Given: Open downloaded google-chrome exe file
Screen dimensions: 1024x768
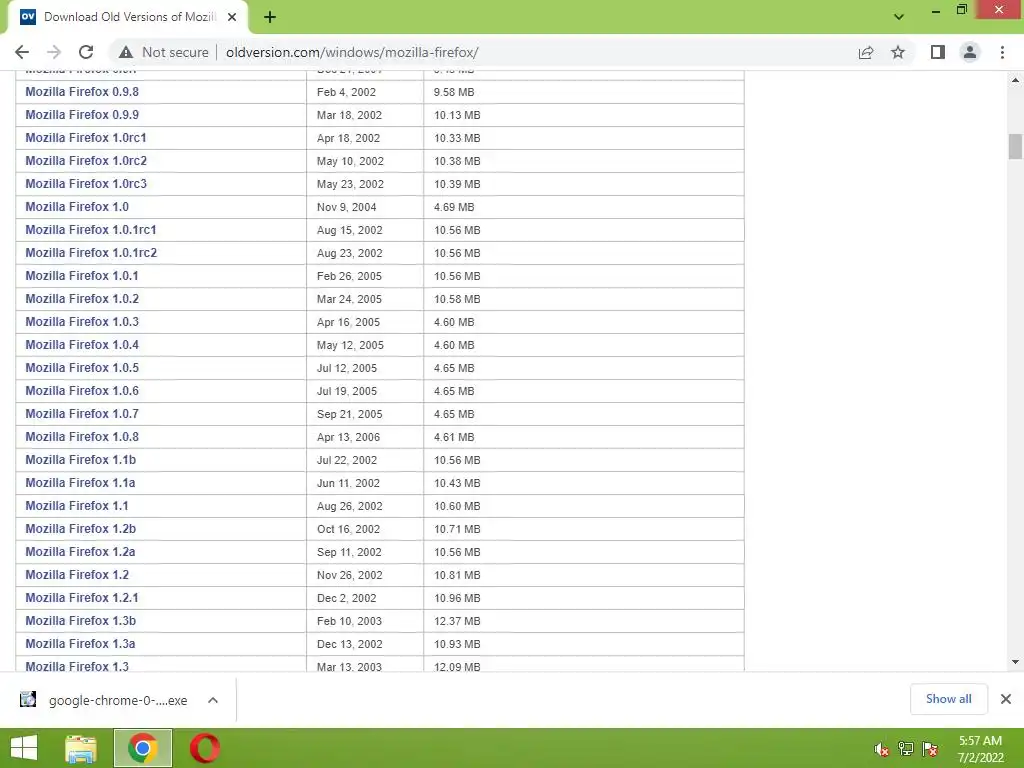Looking at the screenshot, I should [118, 700].
